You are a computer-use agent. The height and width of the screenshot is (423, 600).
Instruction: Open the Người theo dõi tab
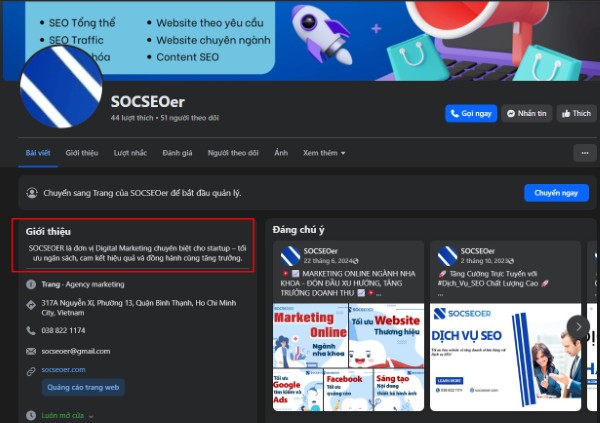[233, 153]
